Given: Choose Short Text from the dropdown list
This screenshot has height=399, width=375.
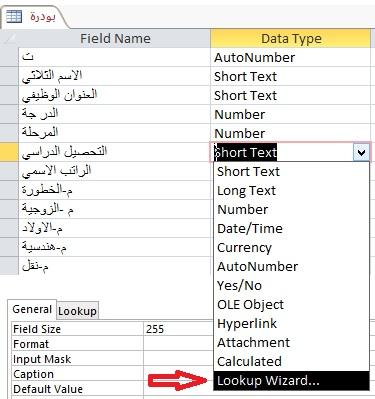Looking at the screenshot, I should coord(291,172).
